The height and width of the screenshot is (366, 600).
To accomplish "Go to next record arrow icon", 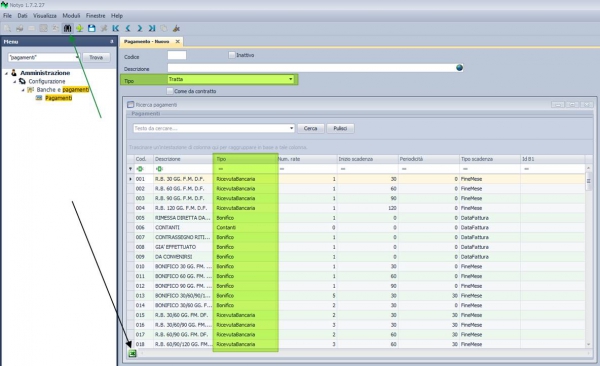I will click(140, 28).
